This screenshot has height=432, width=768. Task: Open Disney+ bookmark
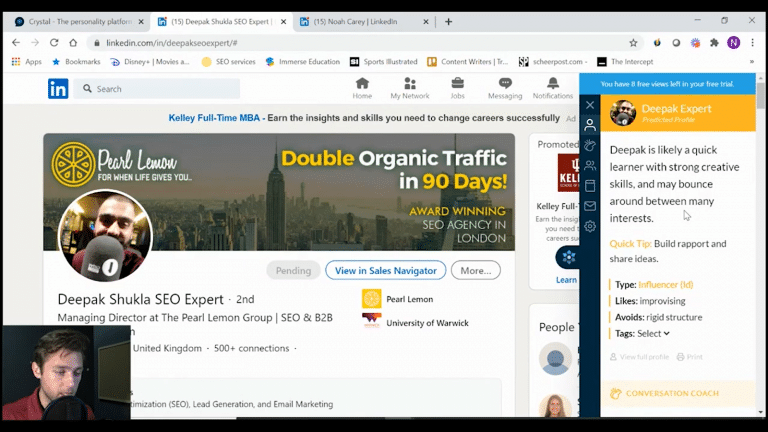(x=150, y=62)
